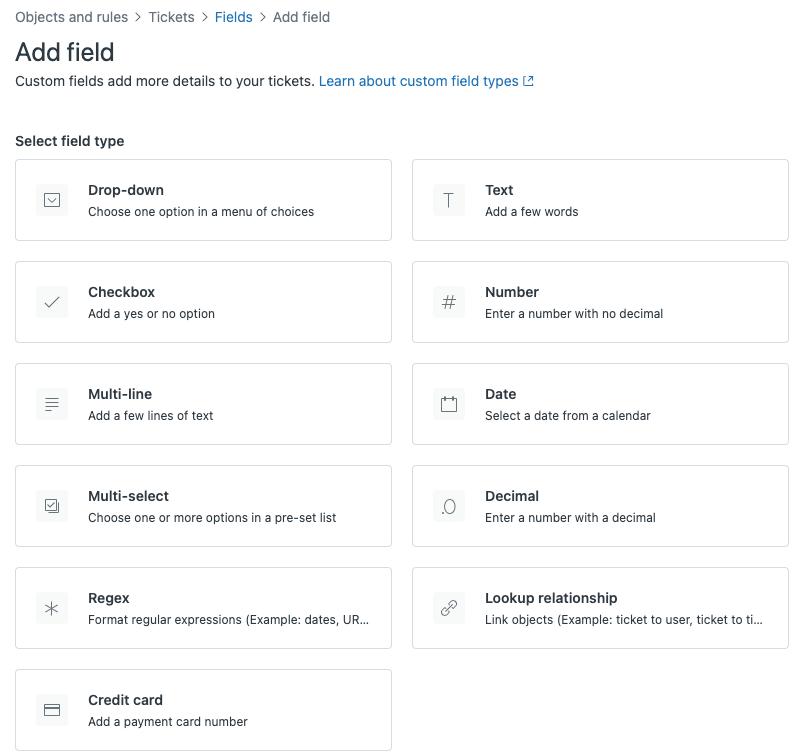The width and height of the screenshot is (800, 755).
Task: Click the Credit card field type title
Action: 126,700
